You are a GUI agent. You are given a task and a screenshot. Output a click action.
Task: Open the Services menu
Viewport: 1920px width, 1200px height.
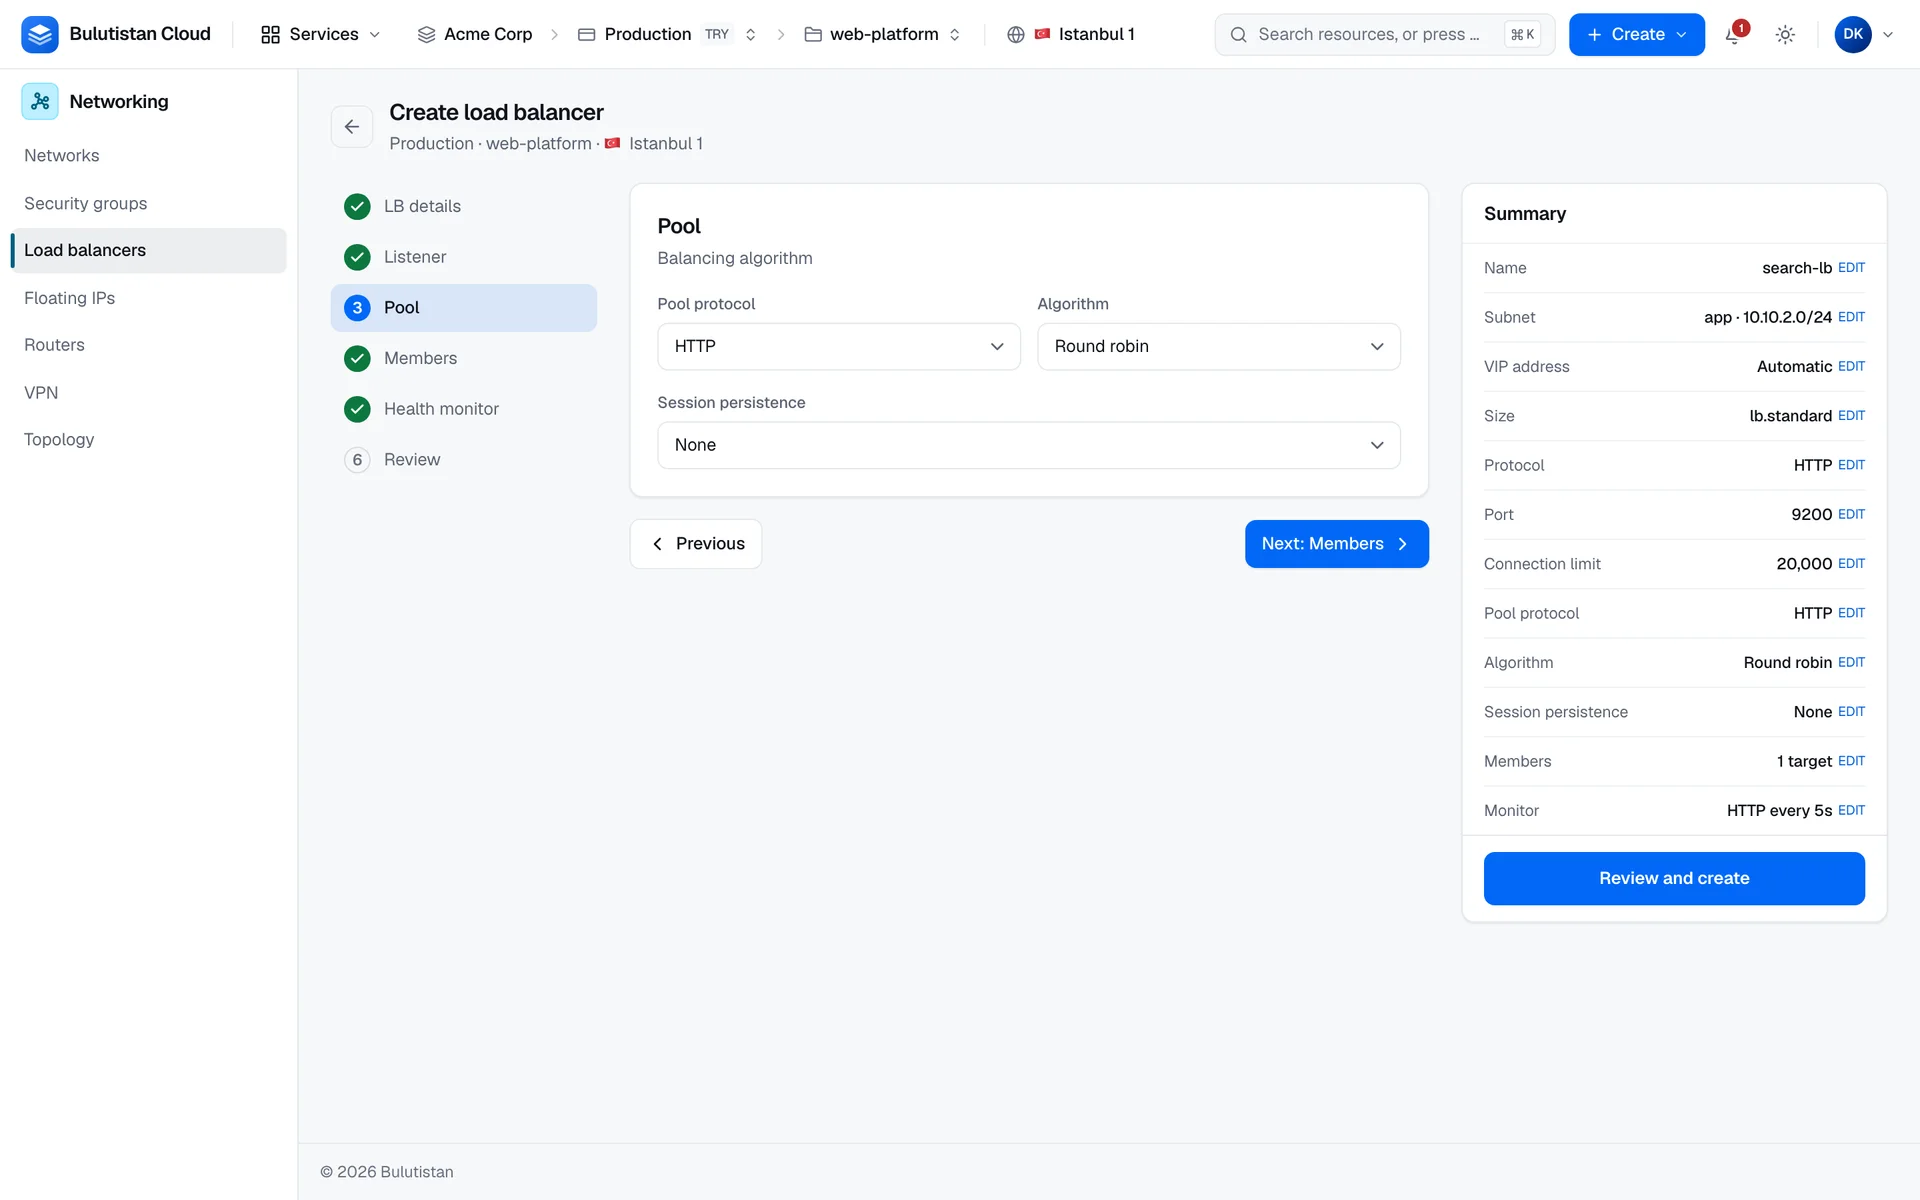321,35
